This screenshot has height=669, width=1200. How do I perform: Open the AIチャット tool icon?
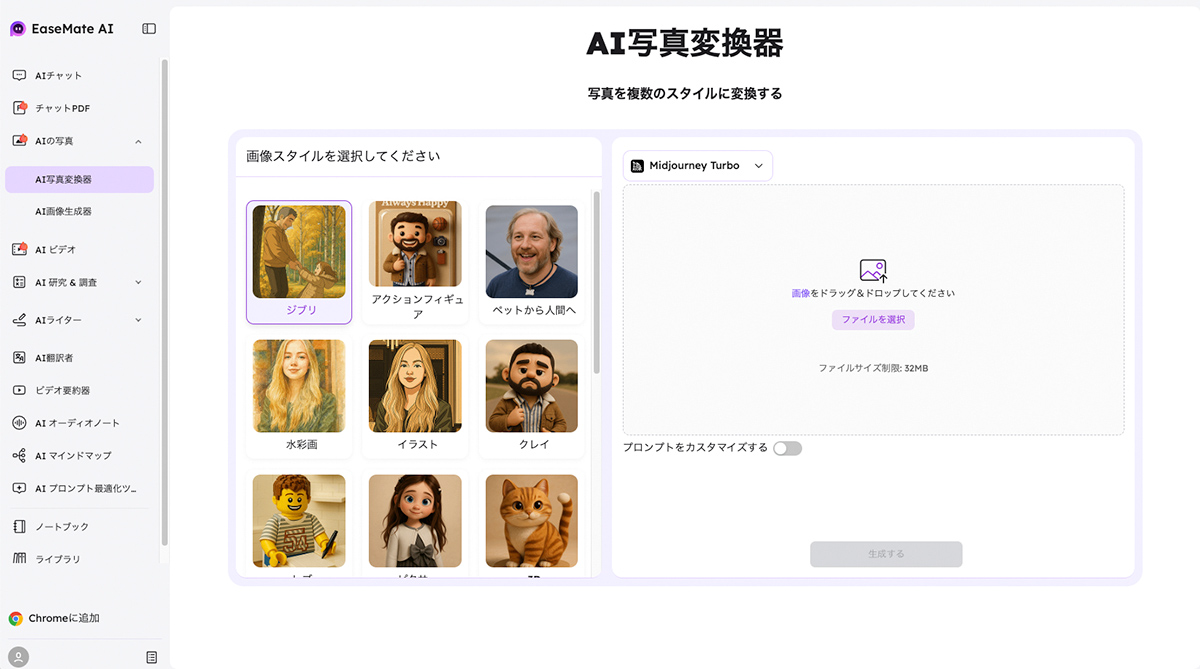(x=18, y=75)
